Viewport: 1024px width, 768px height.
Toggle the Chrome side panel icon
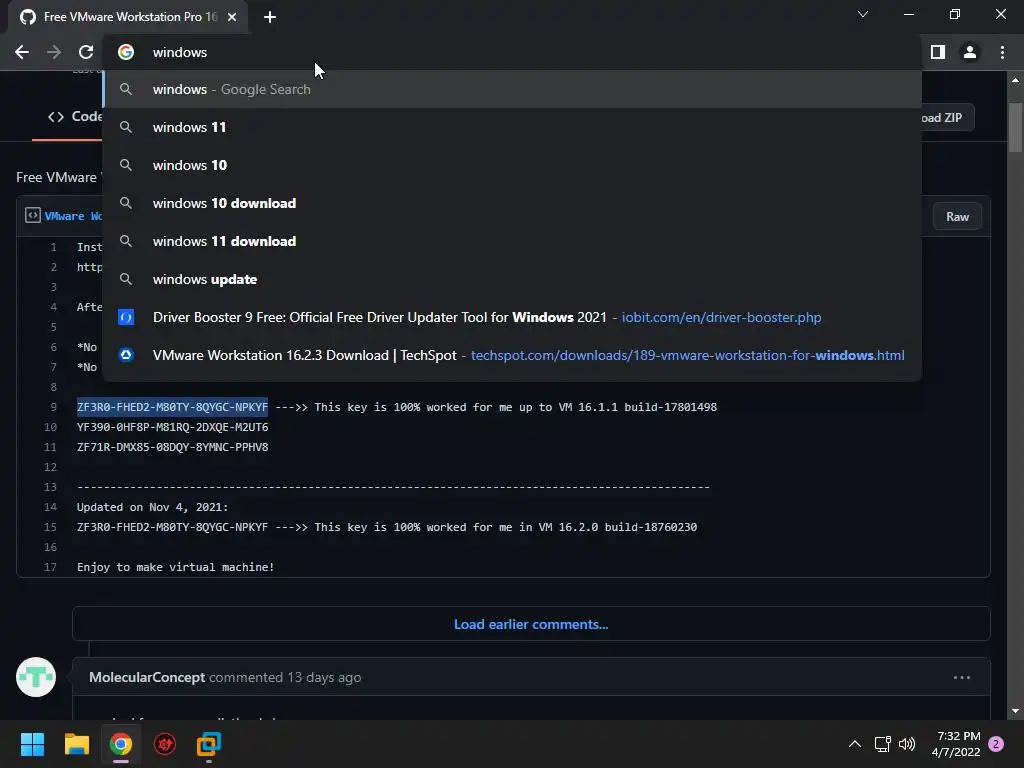[x=938, y=52]
